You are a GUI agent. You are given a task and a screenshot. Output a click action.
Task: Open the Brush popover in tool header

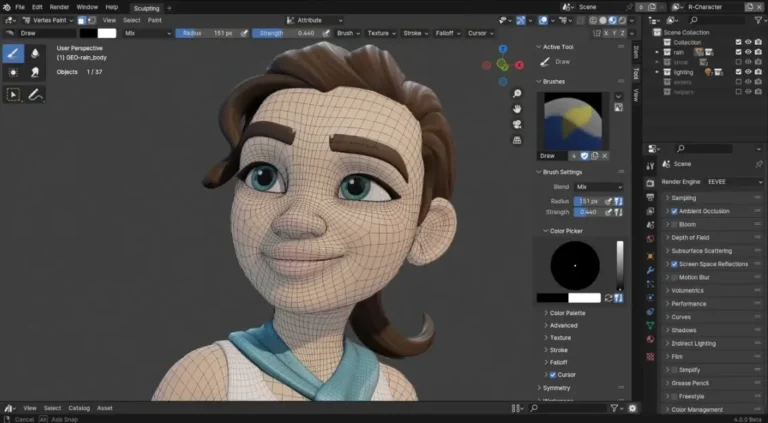(x=348, y=33)
